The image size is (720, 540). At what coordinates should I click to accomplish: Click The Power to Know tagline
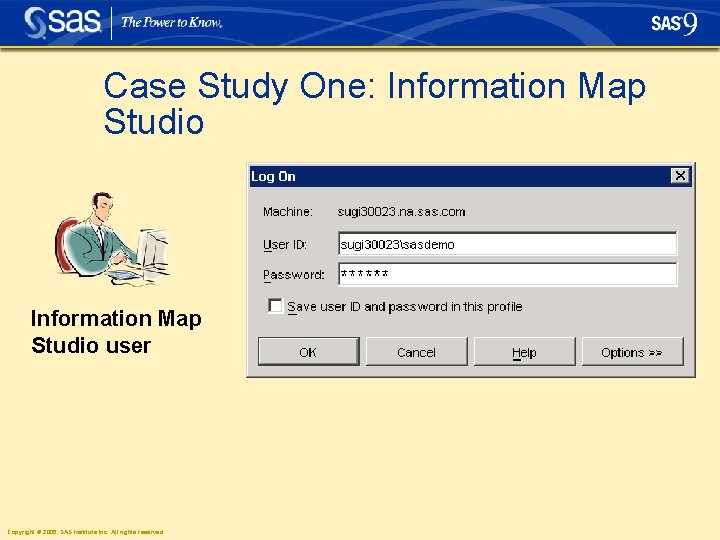coord(172,22)
